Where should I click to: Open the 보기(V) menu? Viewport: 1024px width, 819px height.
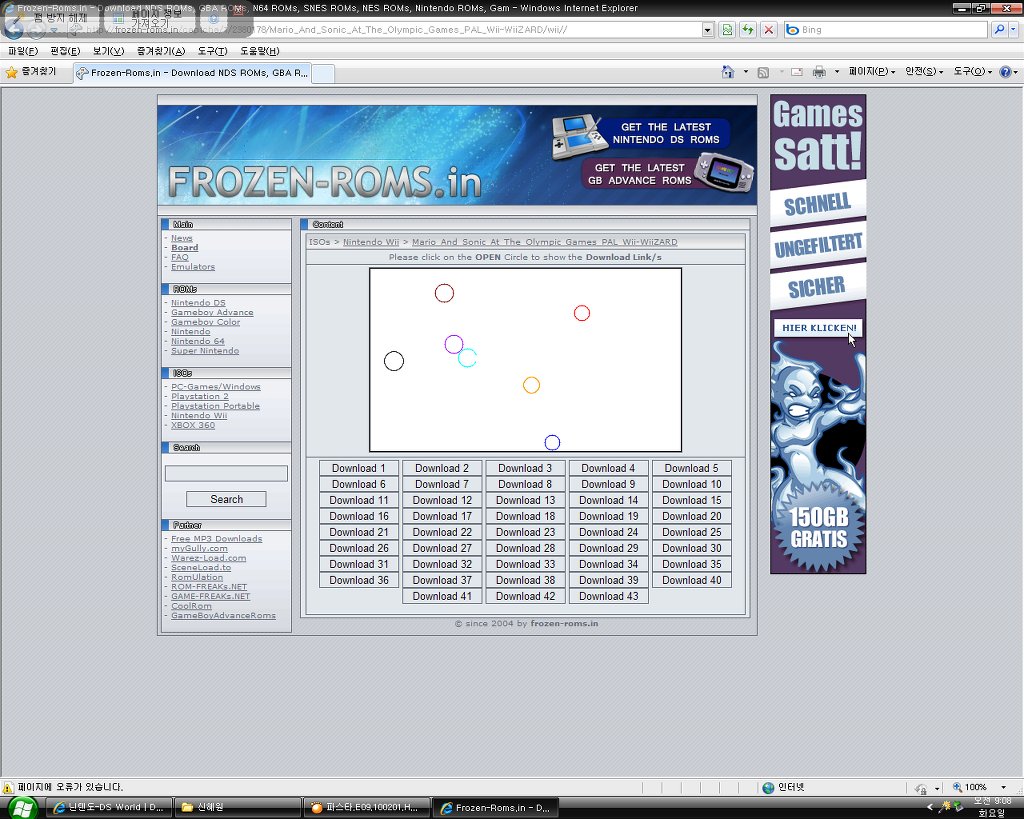coord(108,51)
